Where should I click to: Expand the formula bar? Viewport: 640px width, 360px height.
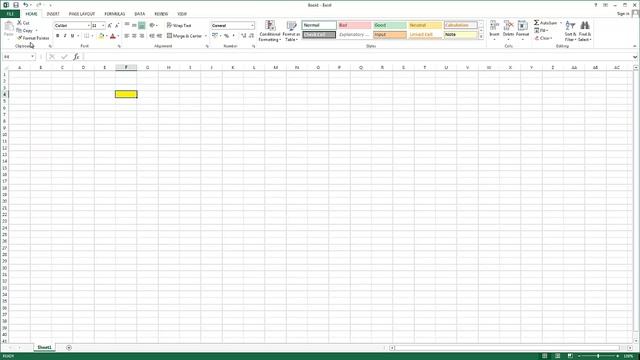[635, 57]
